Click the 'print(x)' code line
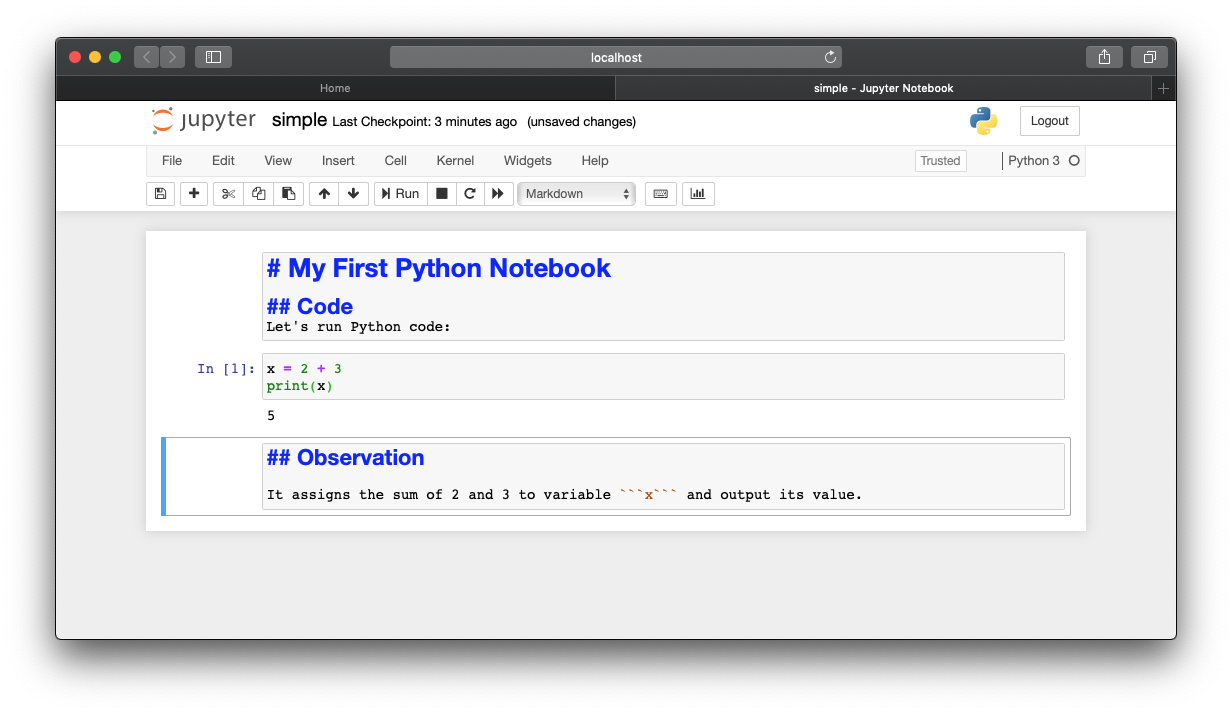This screenshot has width=1232, height=713. tap(300, 386)
